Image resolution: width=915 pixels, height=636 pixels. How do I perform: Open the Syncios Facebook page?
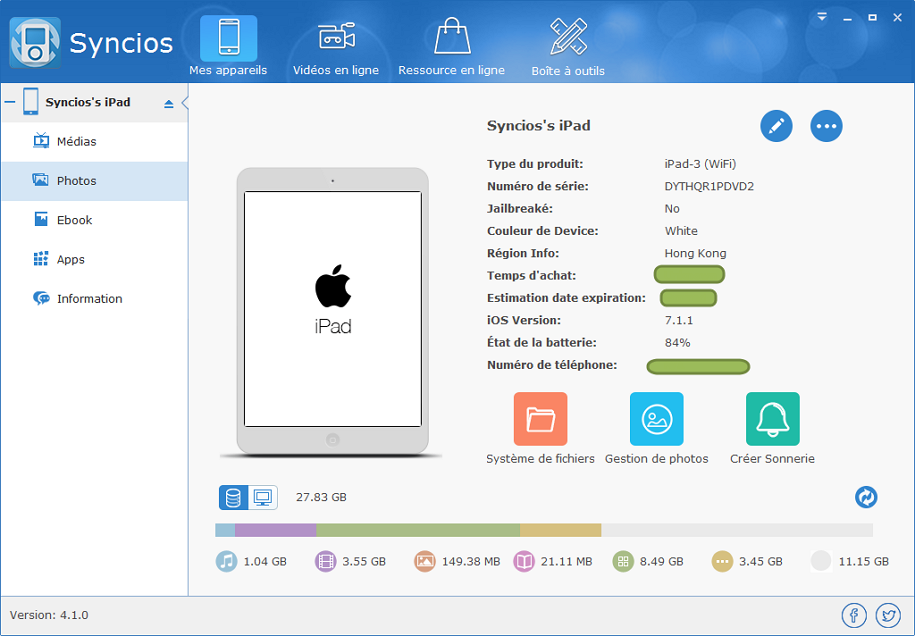(x=854, y=615)
